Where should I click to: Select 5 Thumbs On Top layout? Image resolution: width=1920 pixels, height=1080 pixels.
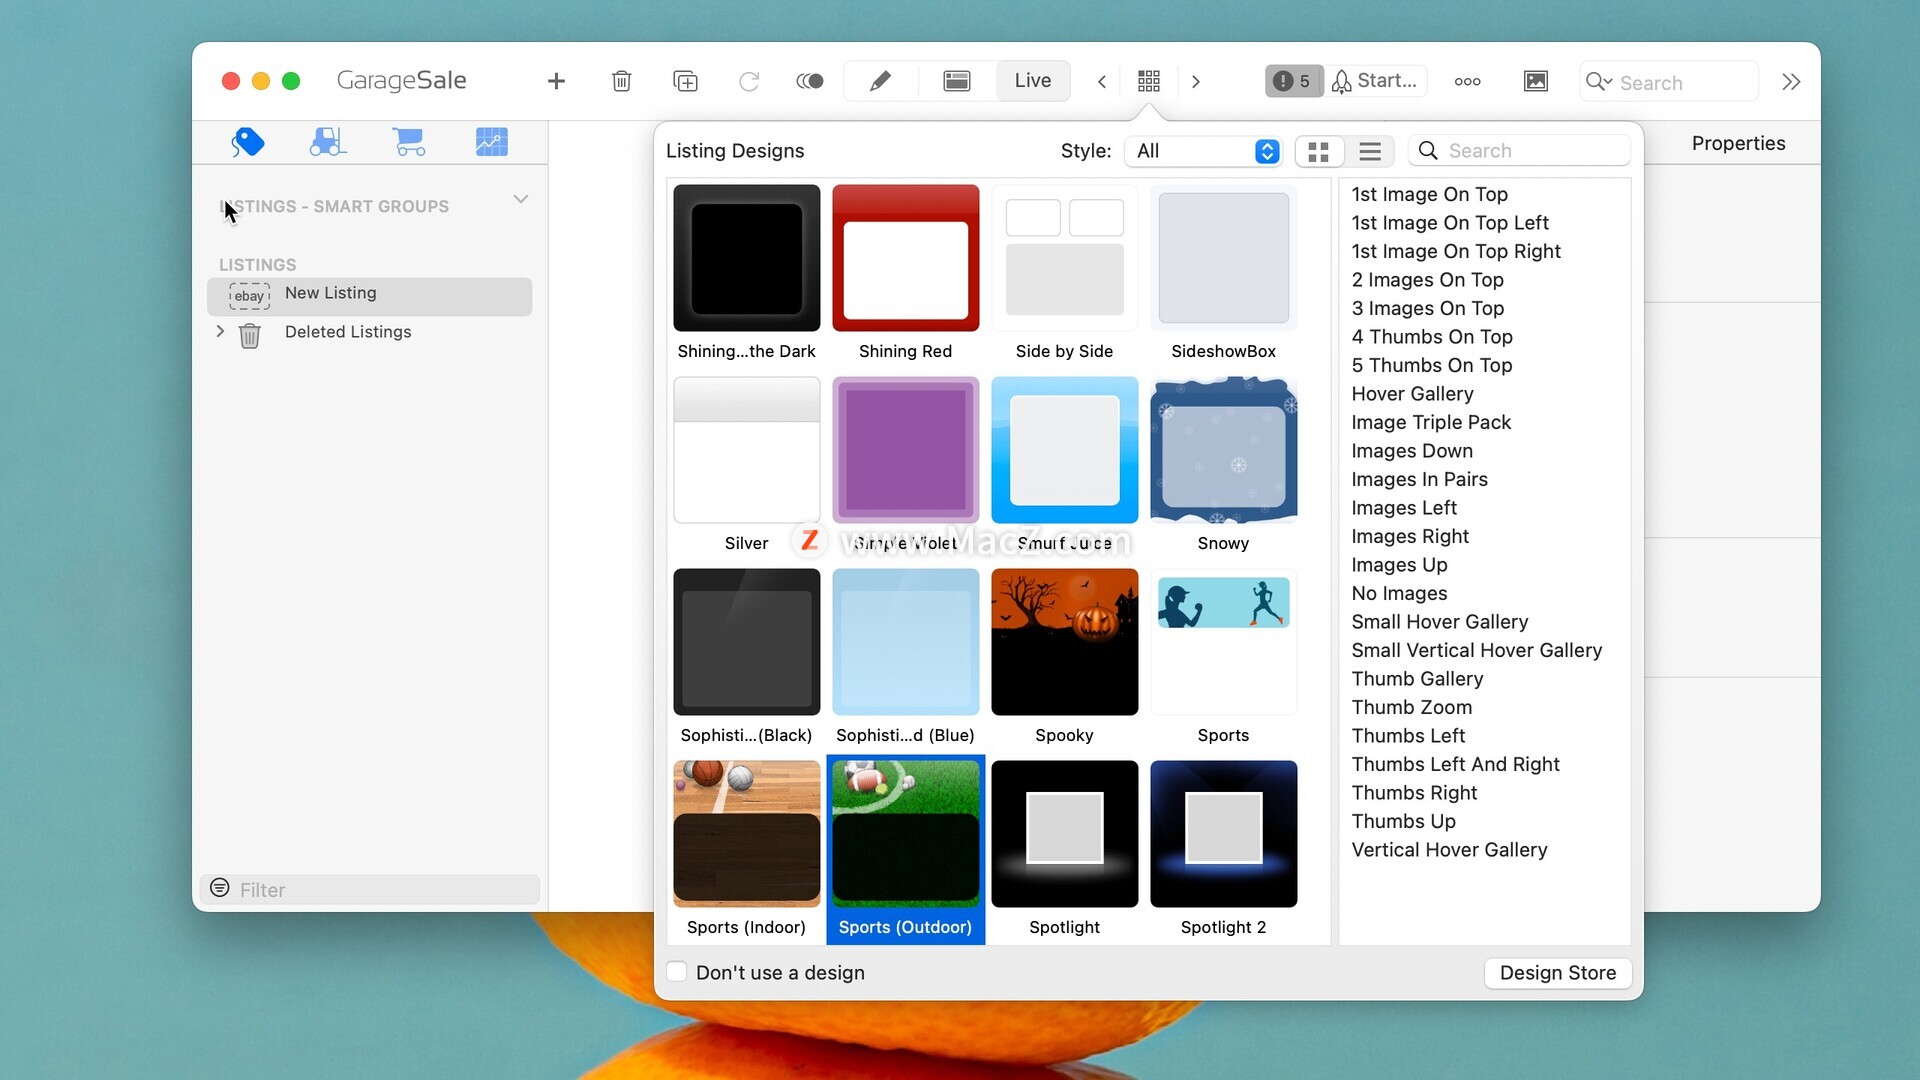[1431, 365]
